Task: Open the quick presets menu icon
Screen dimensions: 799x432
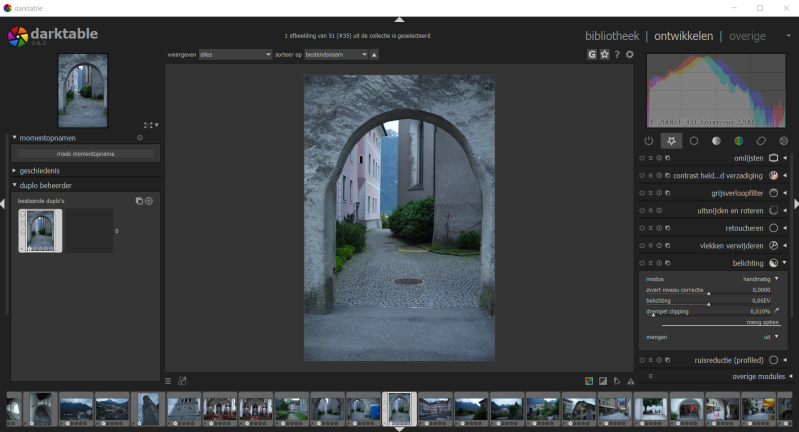Action: [x=169, y=381]
